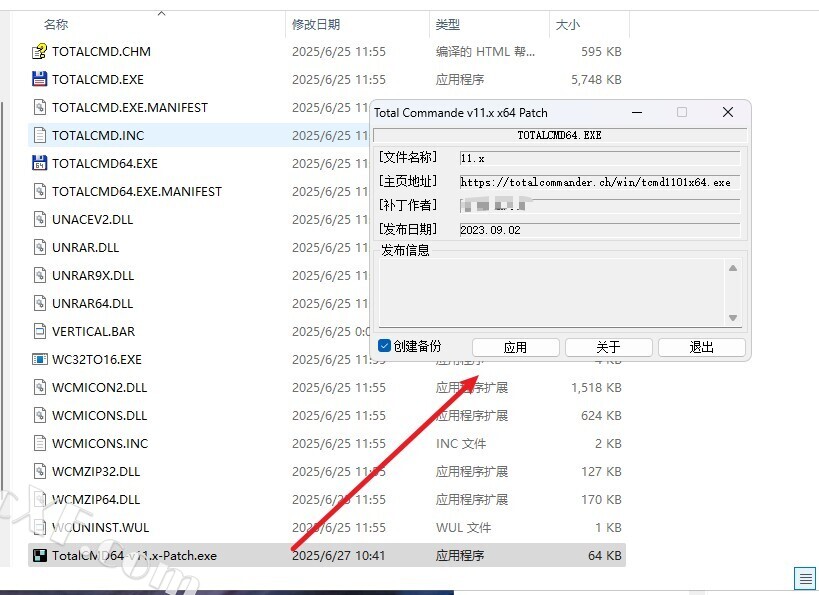
Task: Click the UNRAR64.DLL file icon
Action: [40, 304]
